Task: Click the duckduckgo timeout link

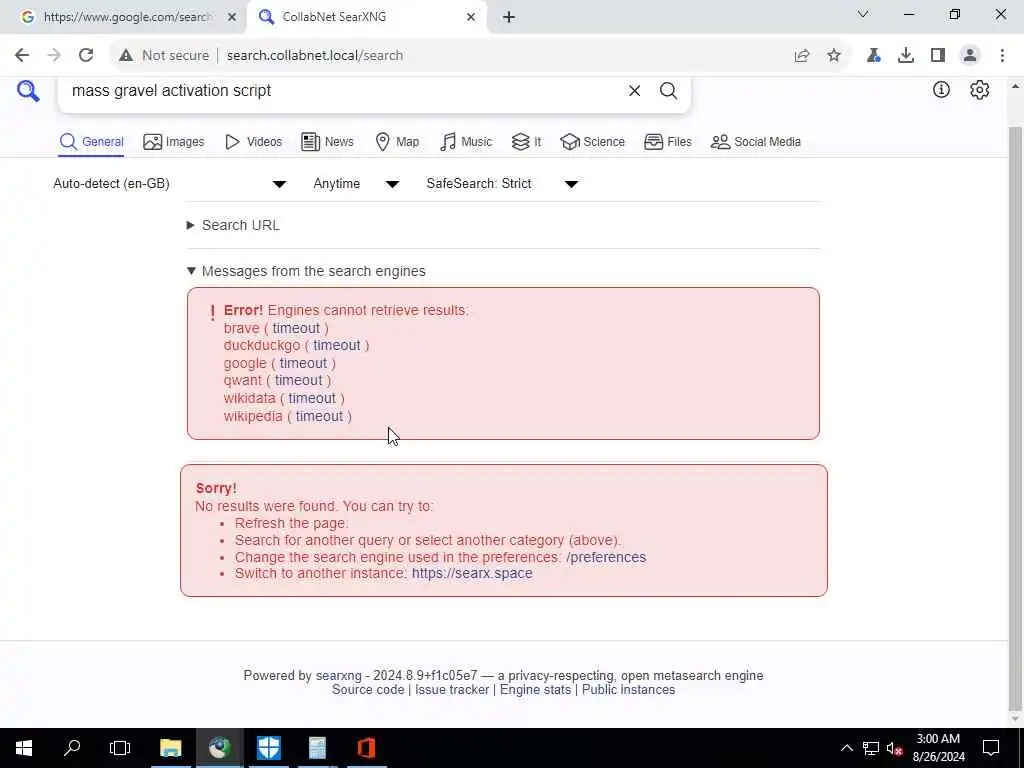Action: 336,345
